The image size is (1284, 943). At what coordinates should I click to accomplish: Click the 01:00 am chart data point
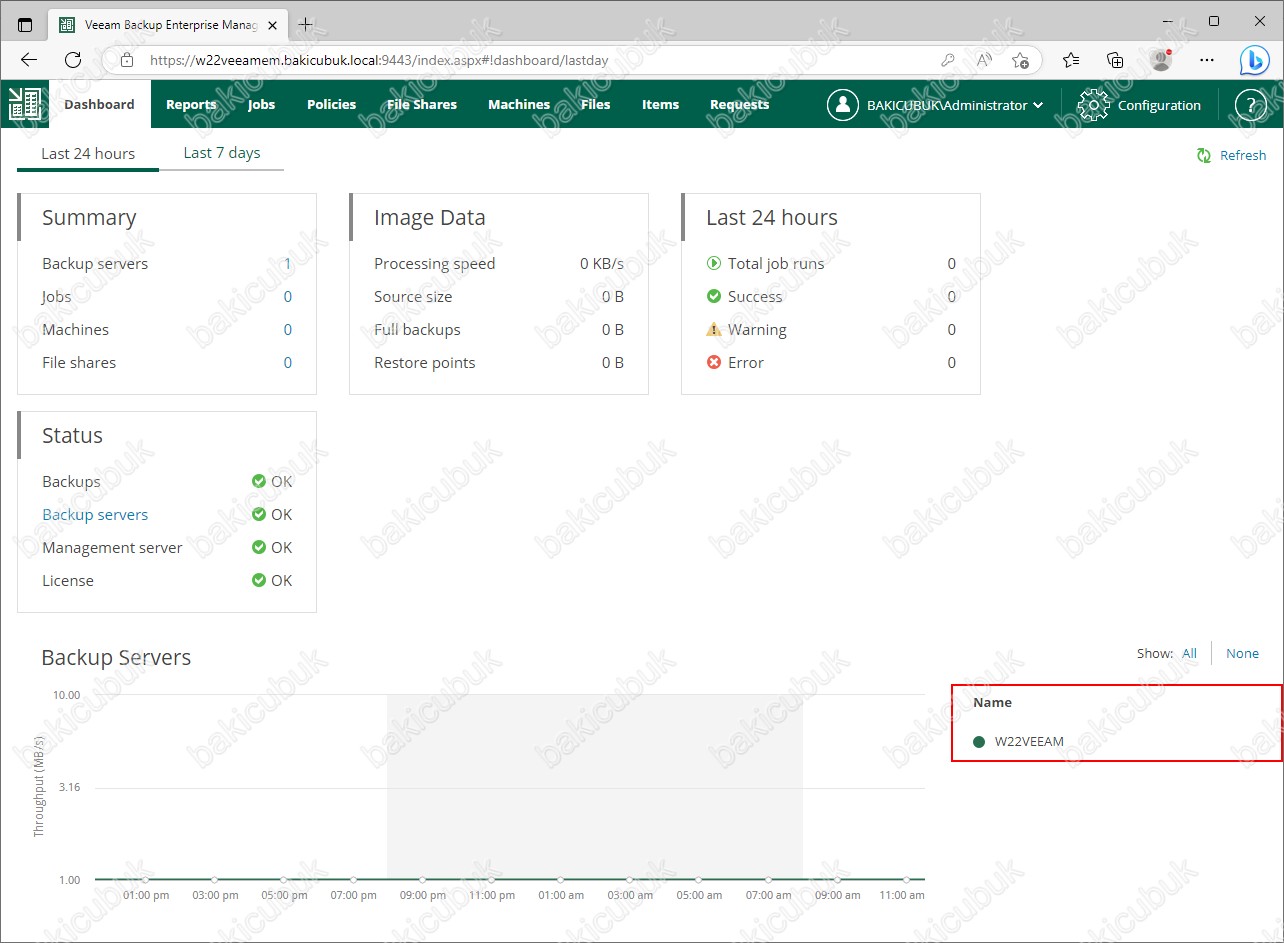click(561, 880)
